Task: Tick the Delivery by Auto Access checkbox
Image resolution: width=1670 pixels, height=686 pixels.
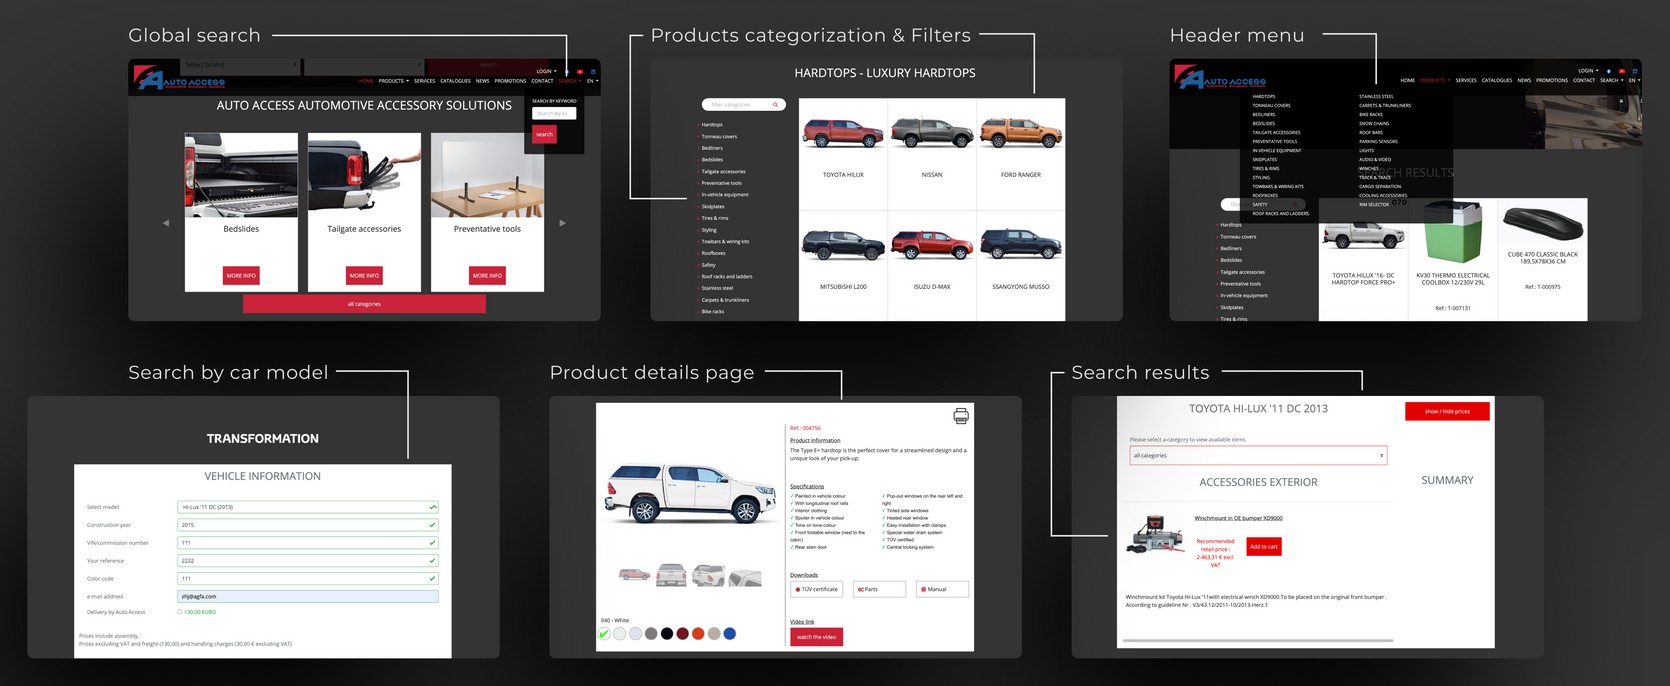Action: point(180,612)
